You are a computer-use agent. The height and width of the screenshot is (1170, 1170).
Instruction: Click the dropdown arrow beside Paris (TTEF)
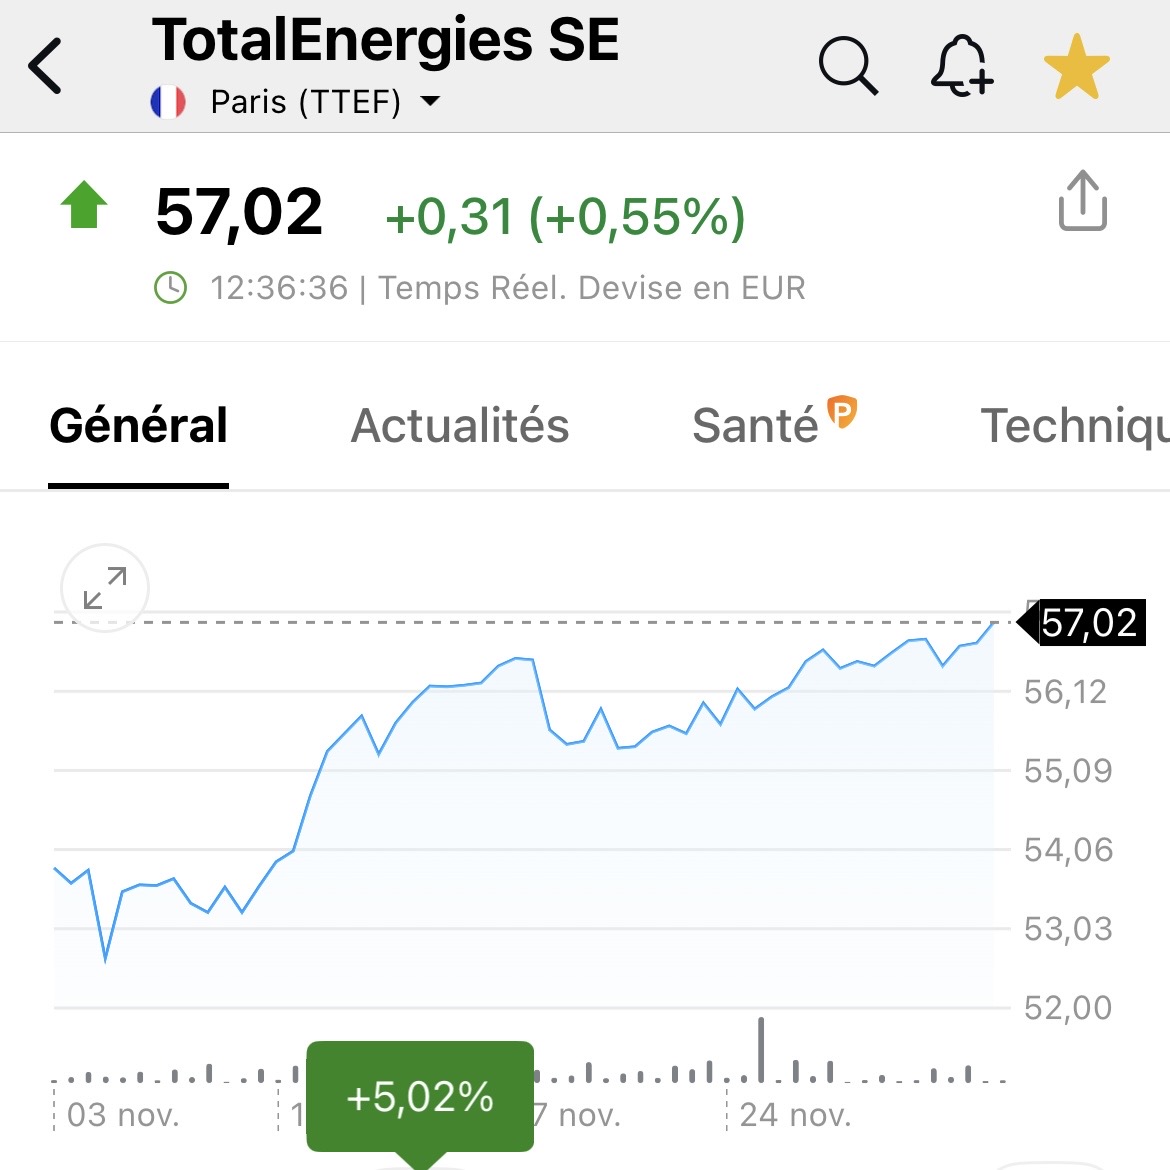tap(431, 101)
